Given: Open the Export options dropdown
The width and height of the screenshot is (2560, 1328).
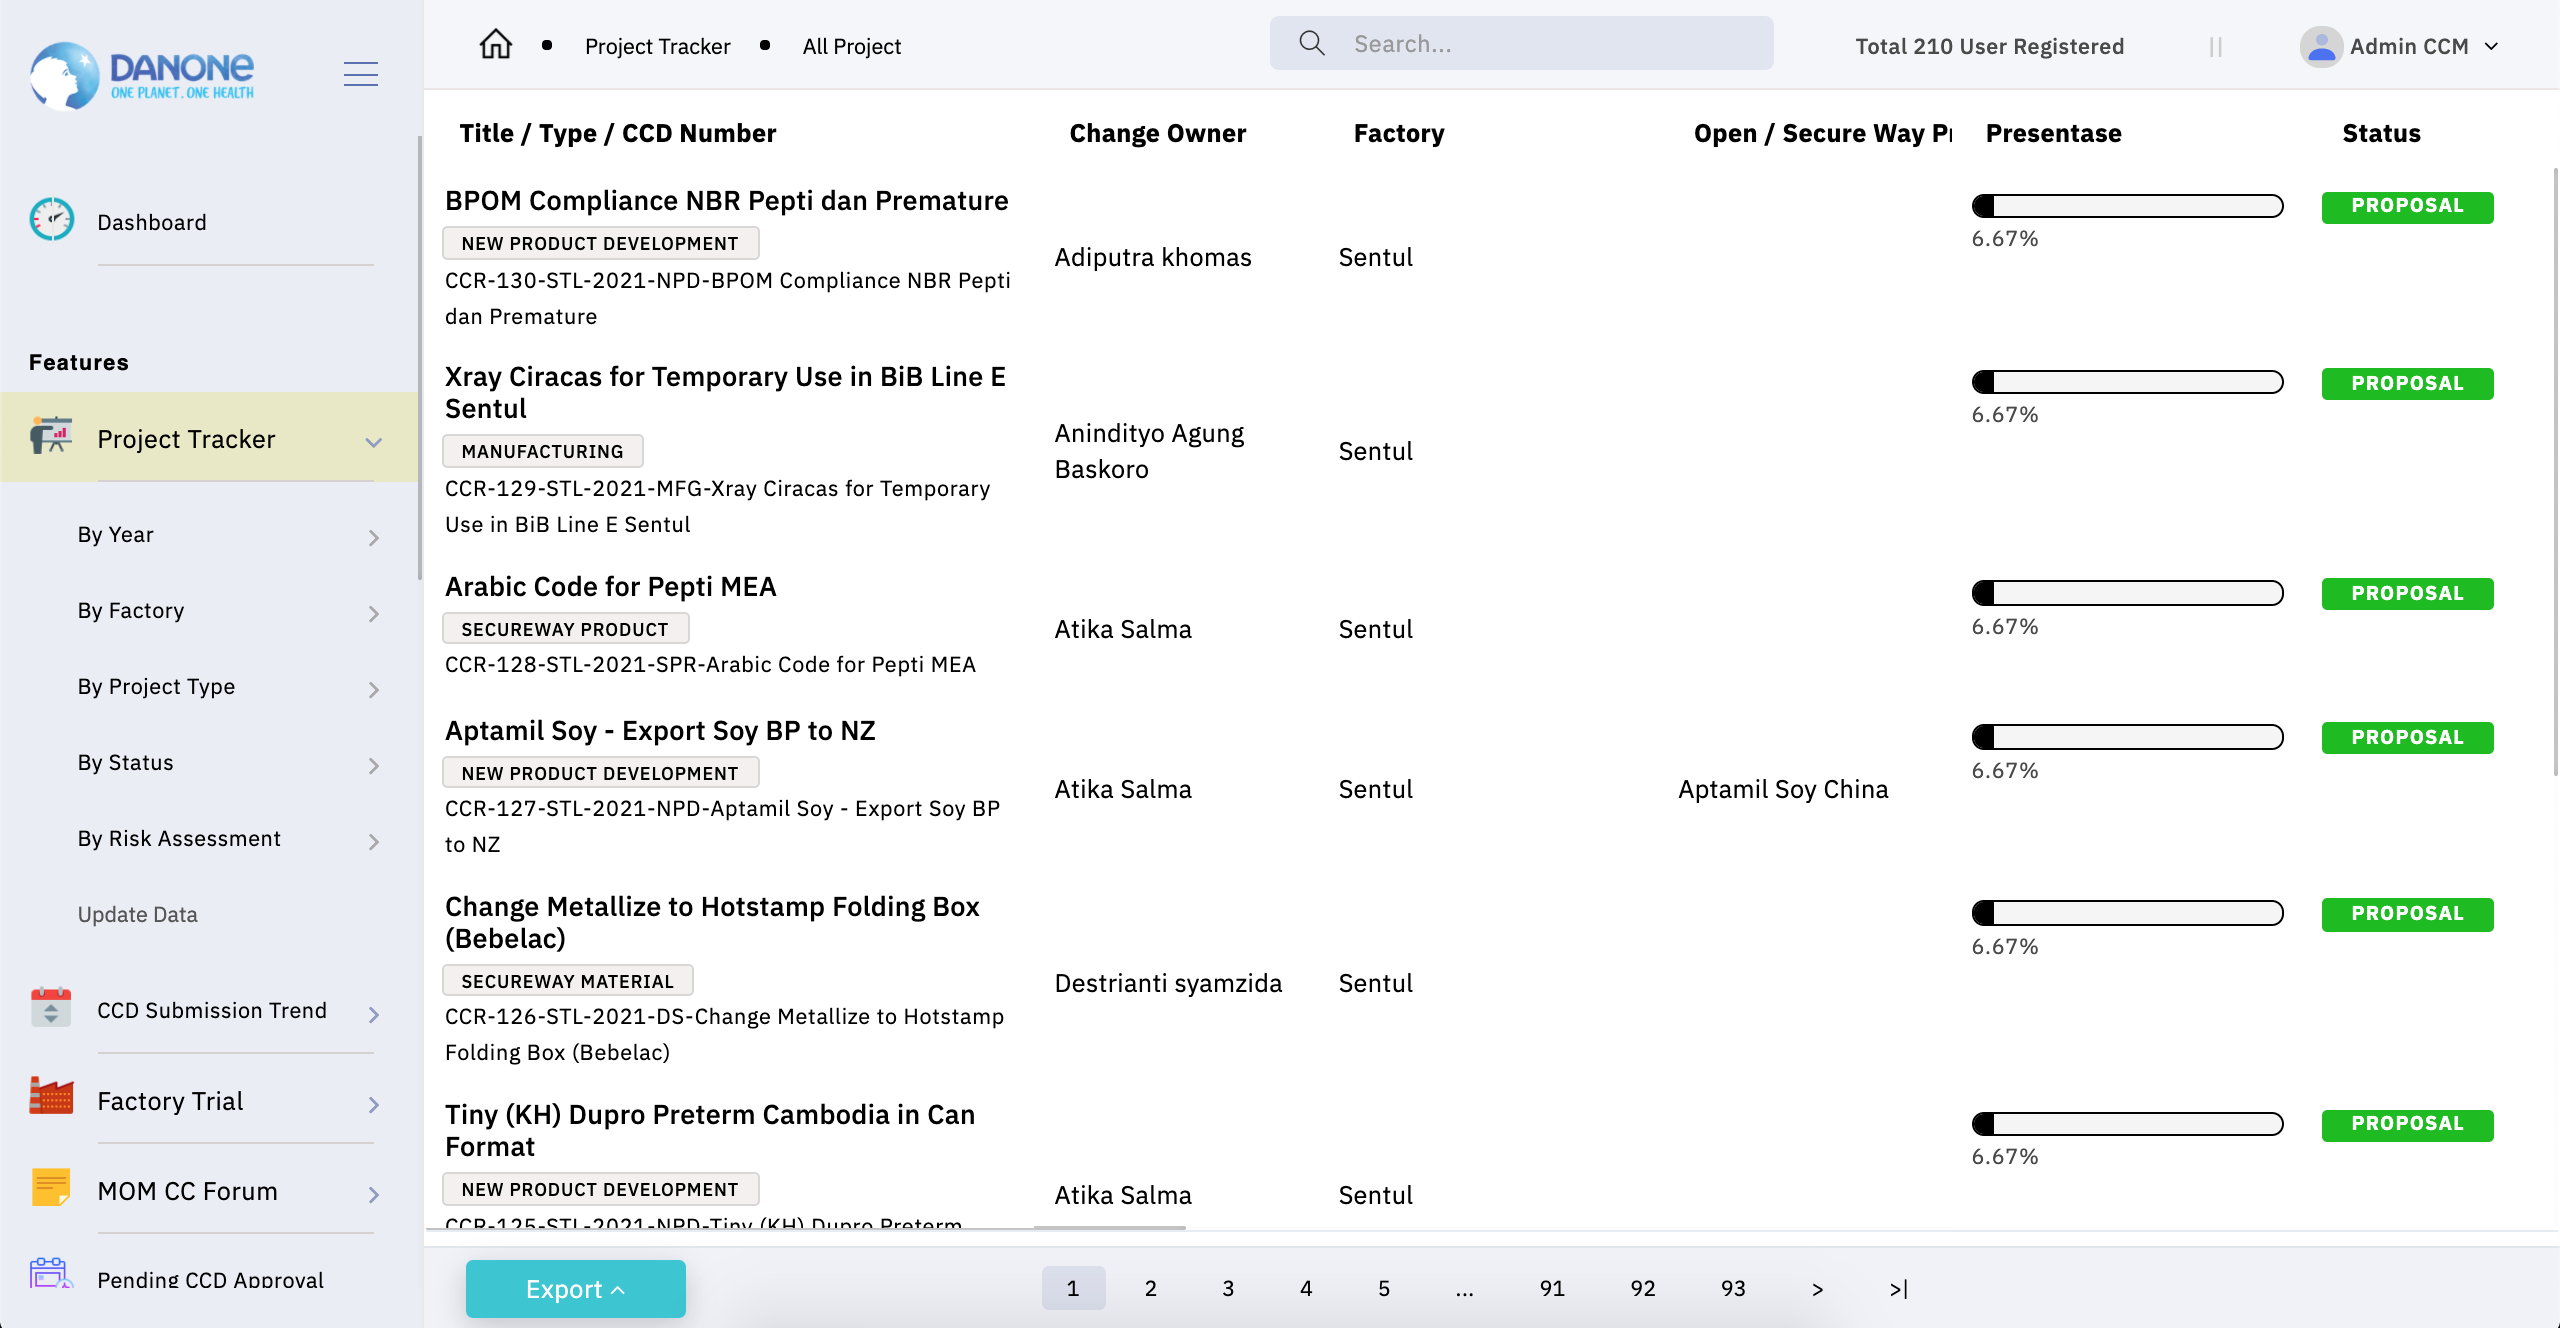Looking at the screenshot, I should point(576,1288).
